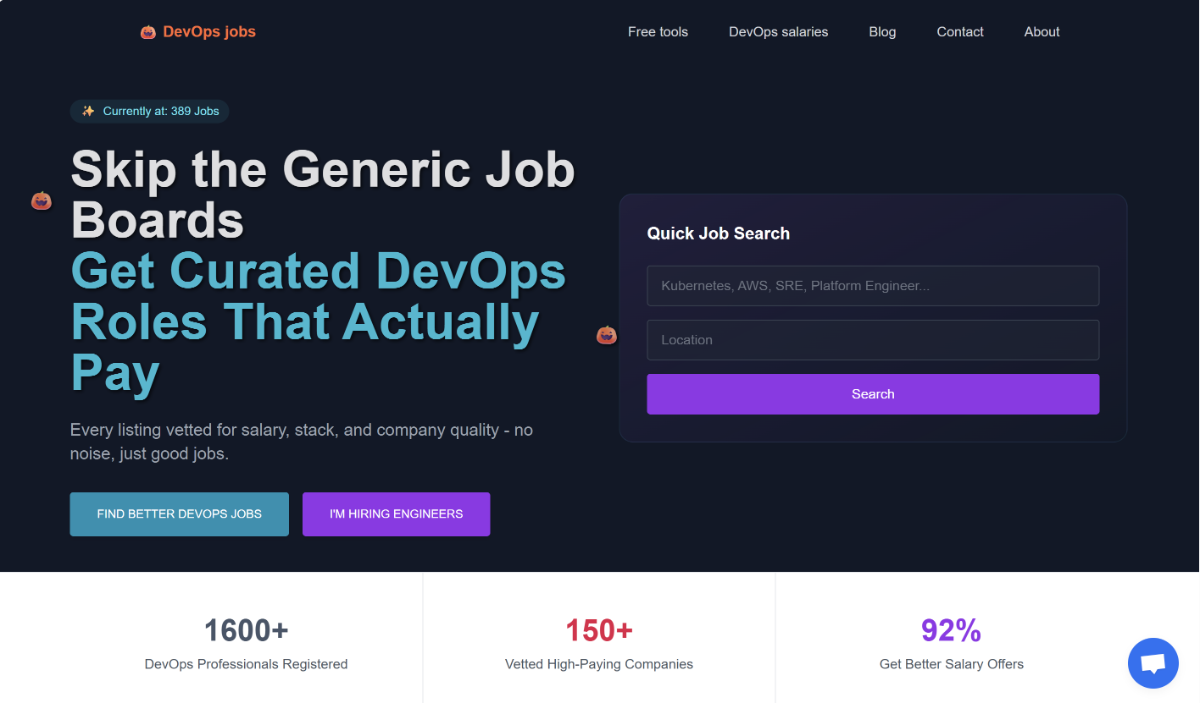Click the sparkle icon in the jobs counter badge
Viewport: 1200px width, 703px height.
[x=87, y=110]
